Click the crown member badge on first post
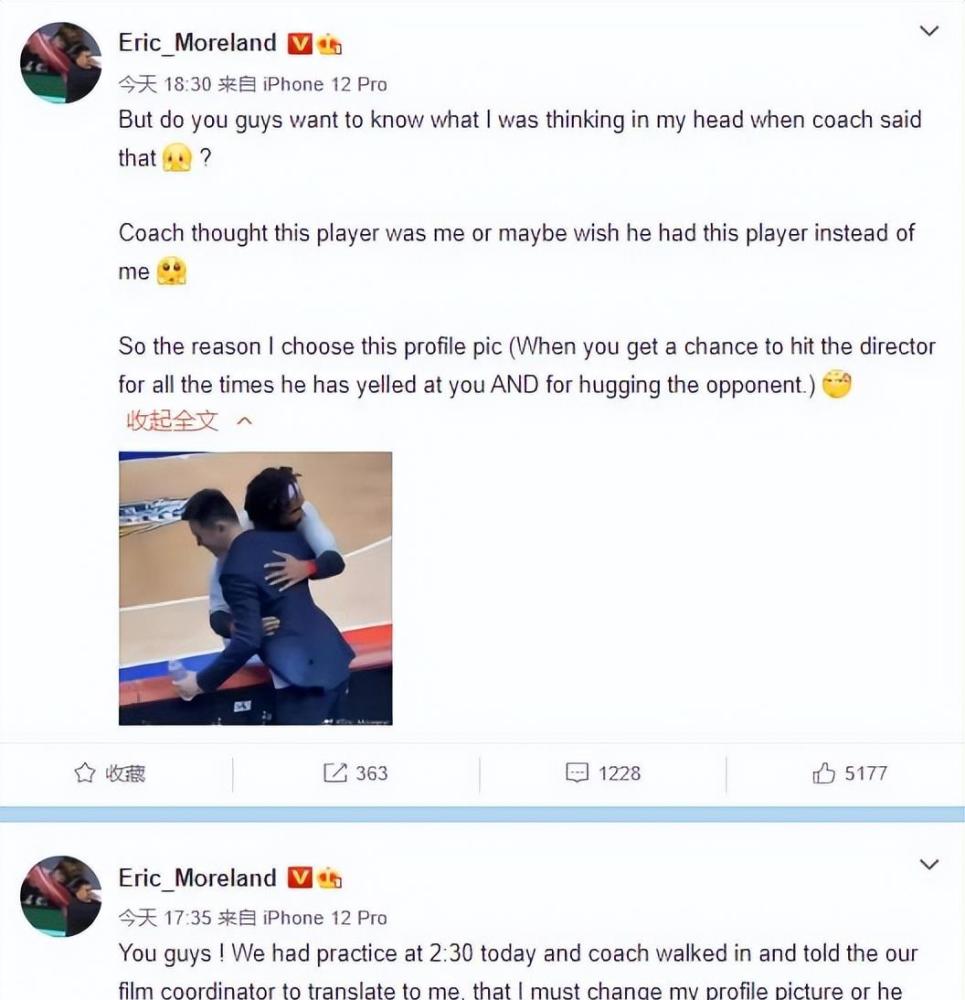This screenshot has width=965, height=1000. 328,43
